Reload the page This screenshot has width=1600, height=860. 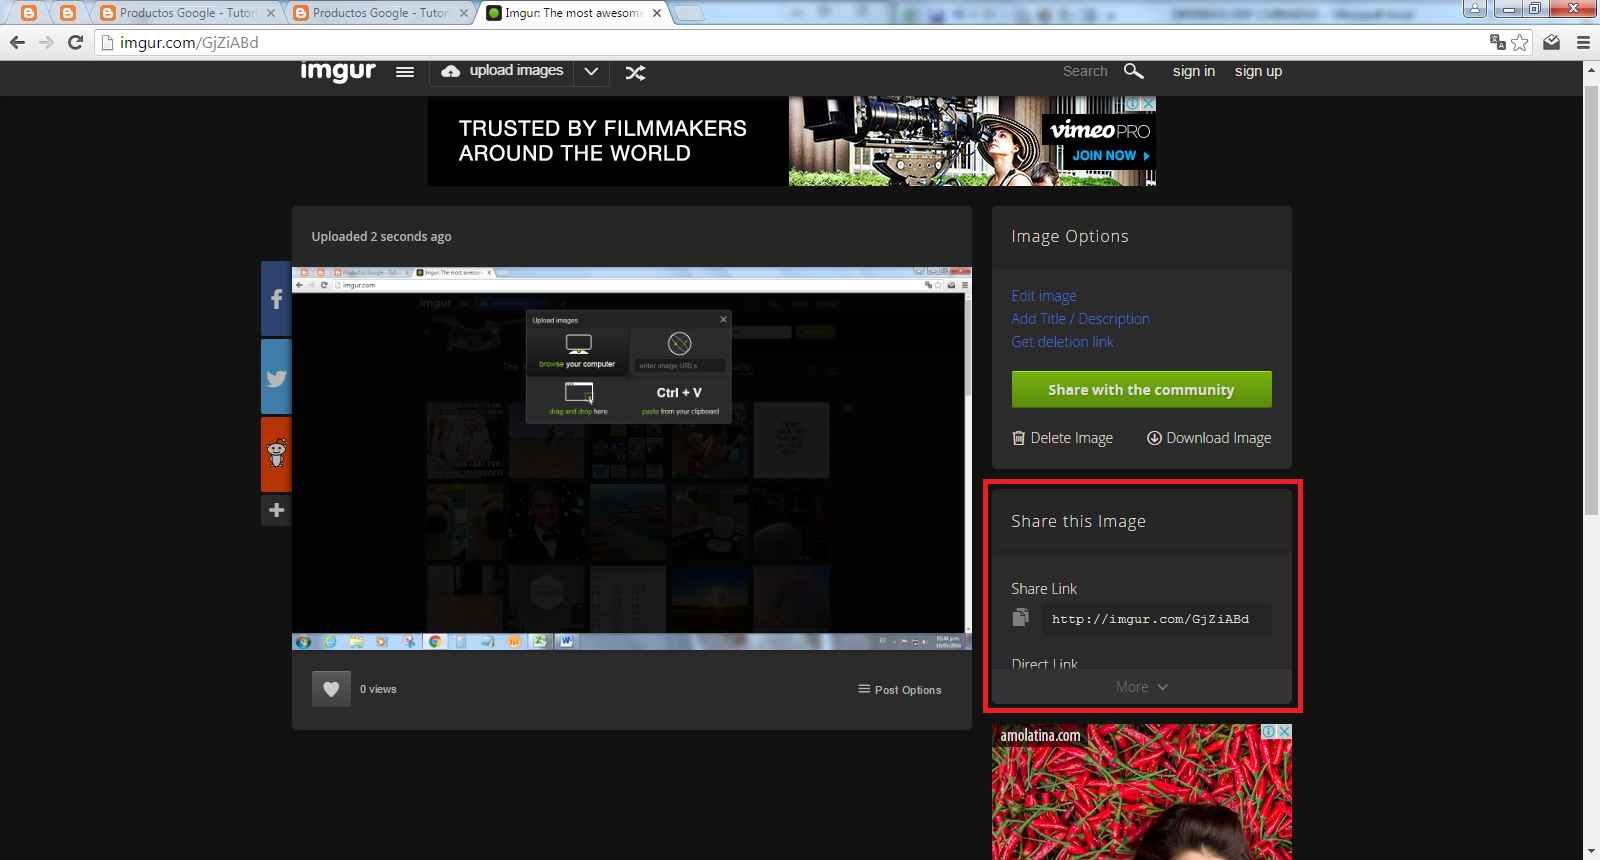[75, 42]
